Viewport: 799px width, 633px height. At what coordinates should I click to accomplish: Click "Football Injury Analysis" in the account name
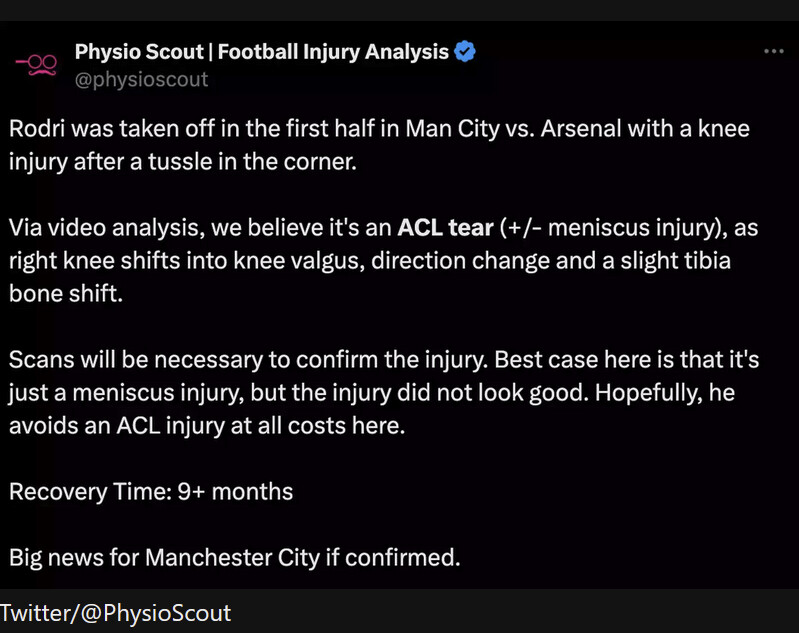(333, 52)
